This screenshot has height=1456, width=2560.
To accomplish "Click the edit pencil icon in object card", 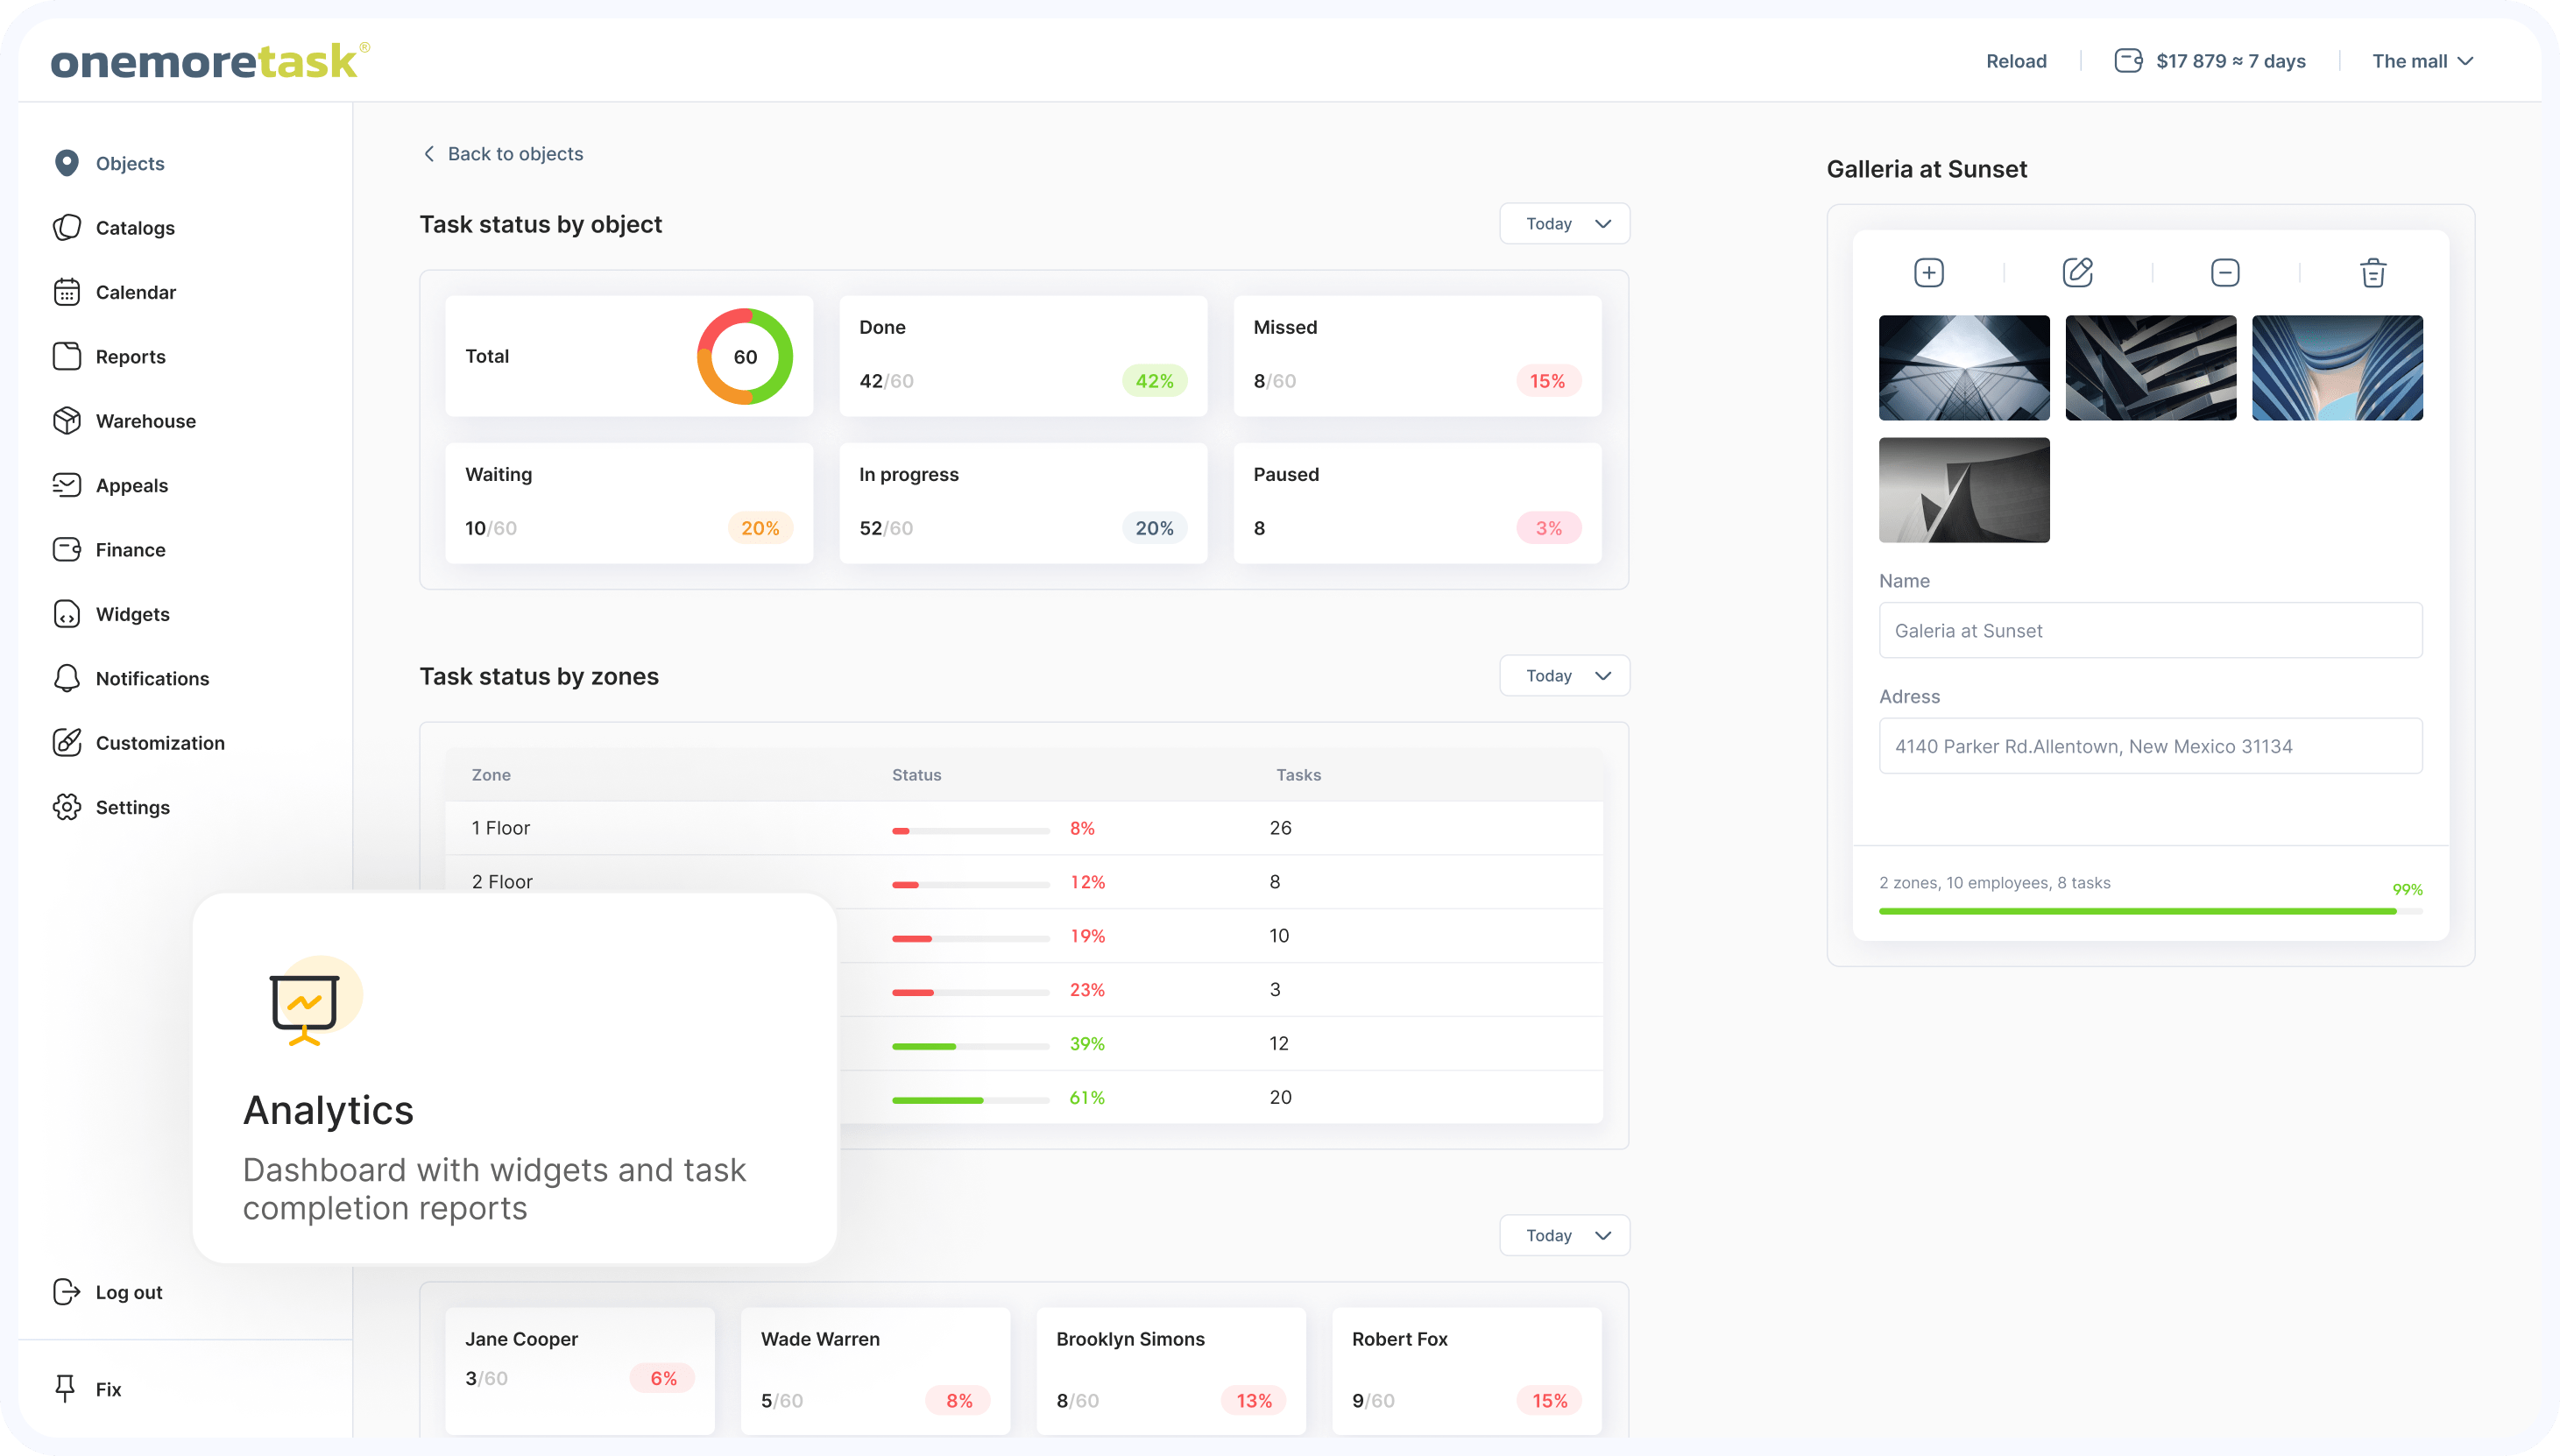I will pyautogui.click(x=2077, y=272).
